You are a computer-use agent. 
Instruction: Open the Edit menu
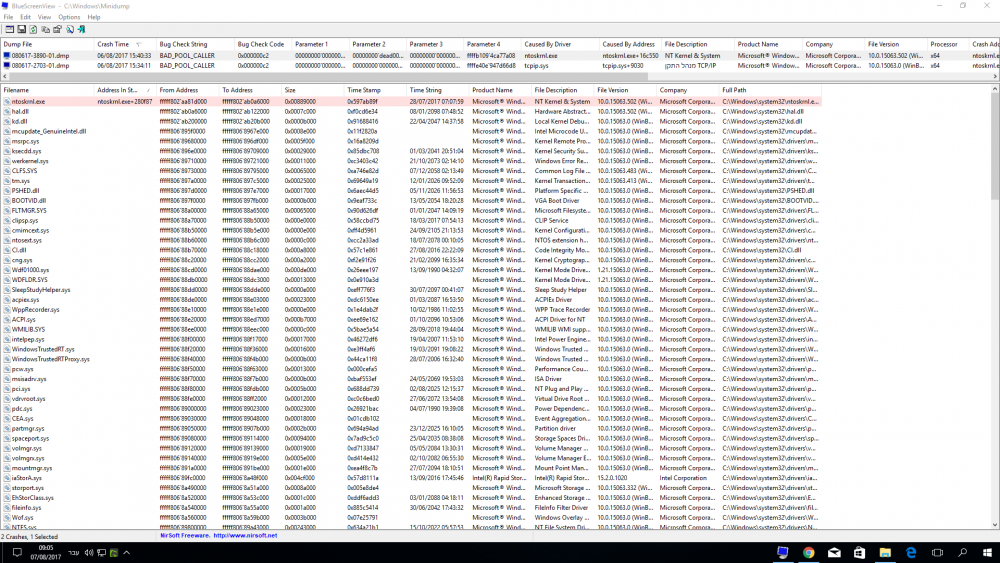(x=26, y=17)
